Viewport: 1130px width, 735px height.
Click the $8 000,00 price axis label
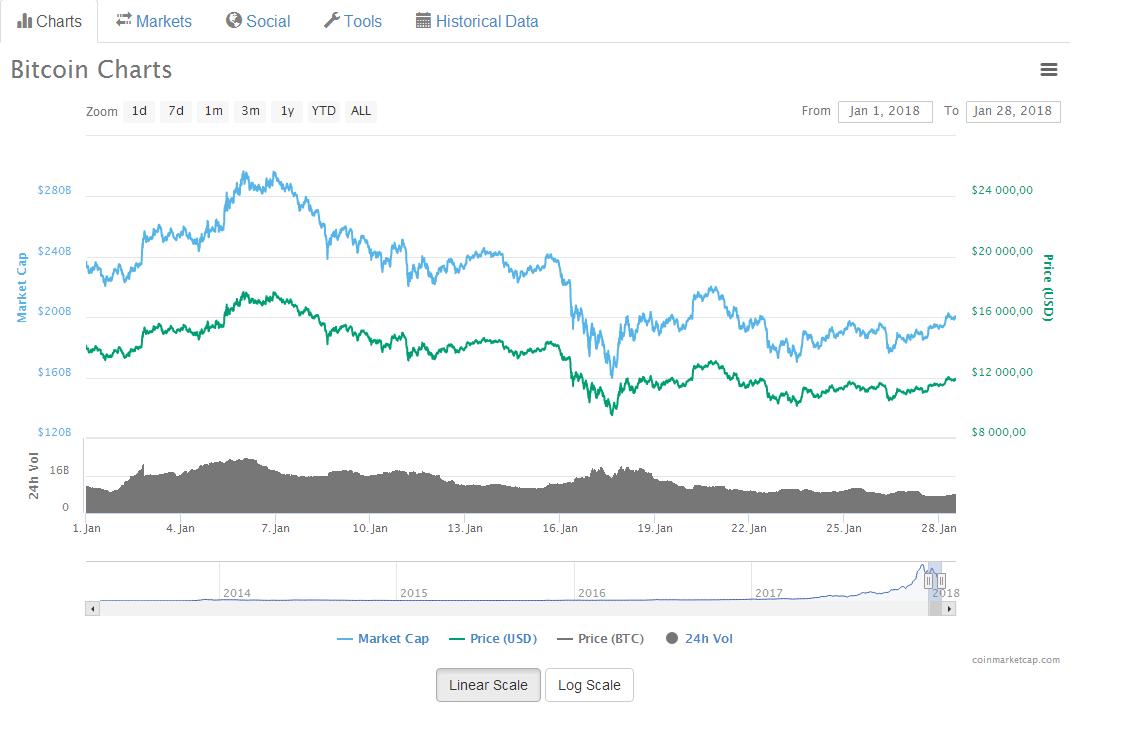(998, 432)
